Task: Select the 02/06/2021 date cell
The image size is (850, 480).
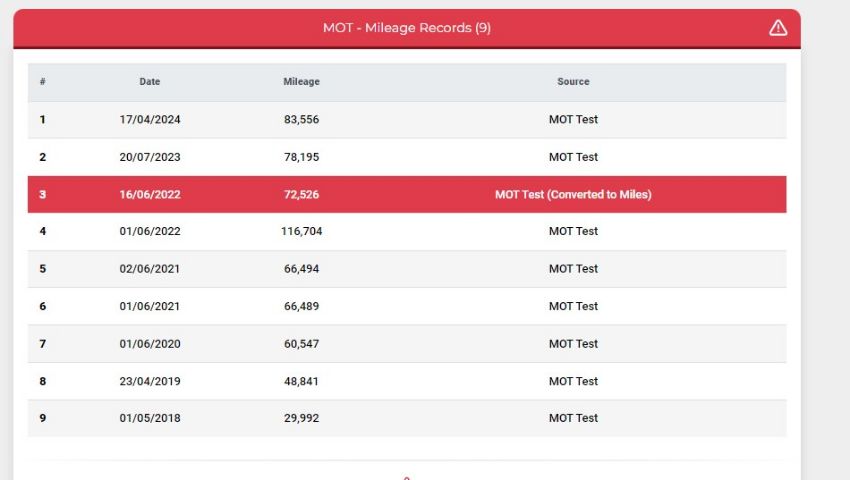Action: pos(150,269)
